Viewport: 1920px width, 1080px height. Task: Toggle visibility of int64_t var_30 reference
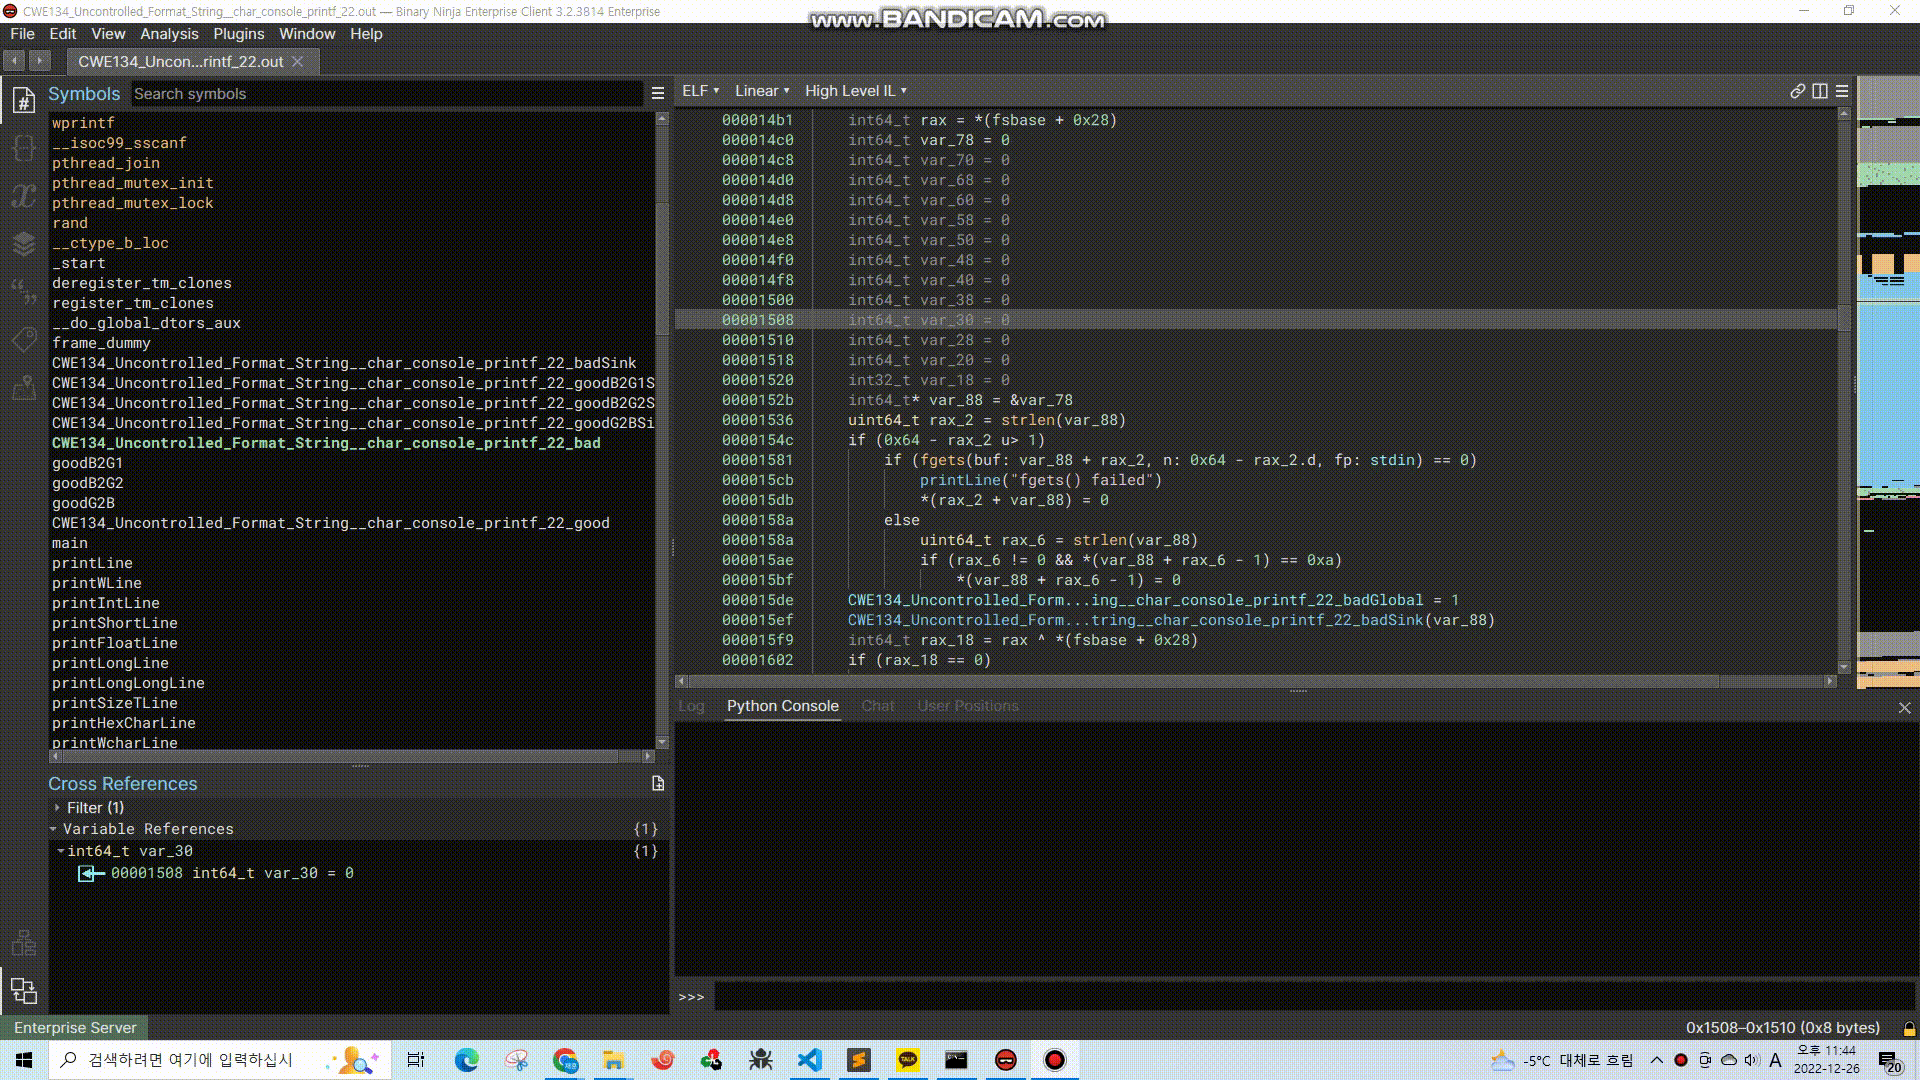click(55, 851)
